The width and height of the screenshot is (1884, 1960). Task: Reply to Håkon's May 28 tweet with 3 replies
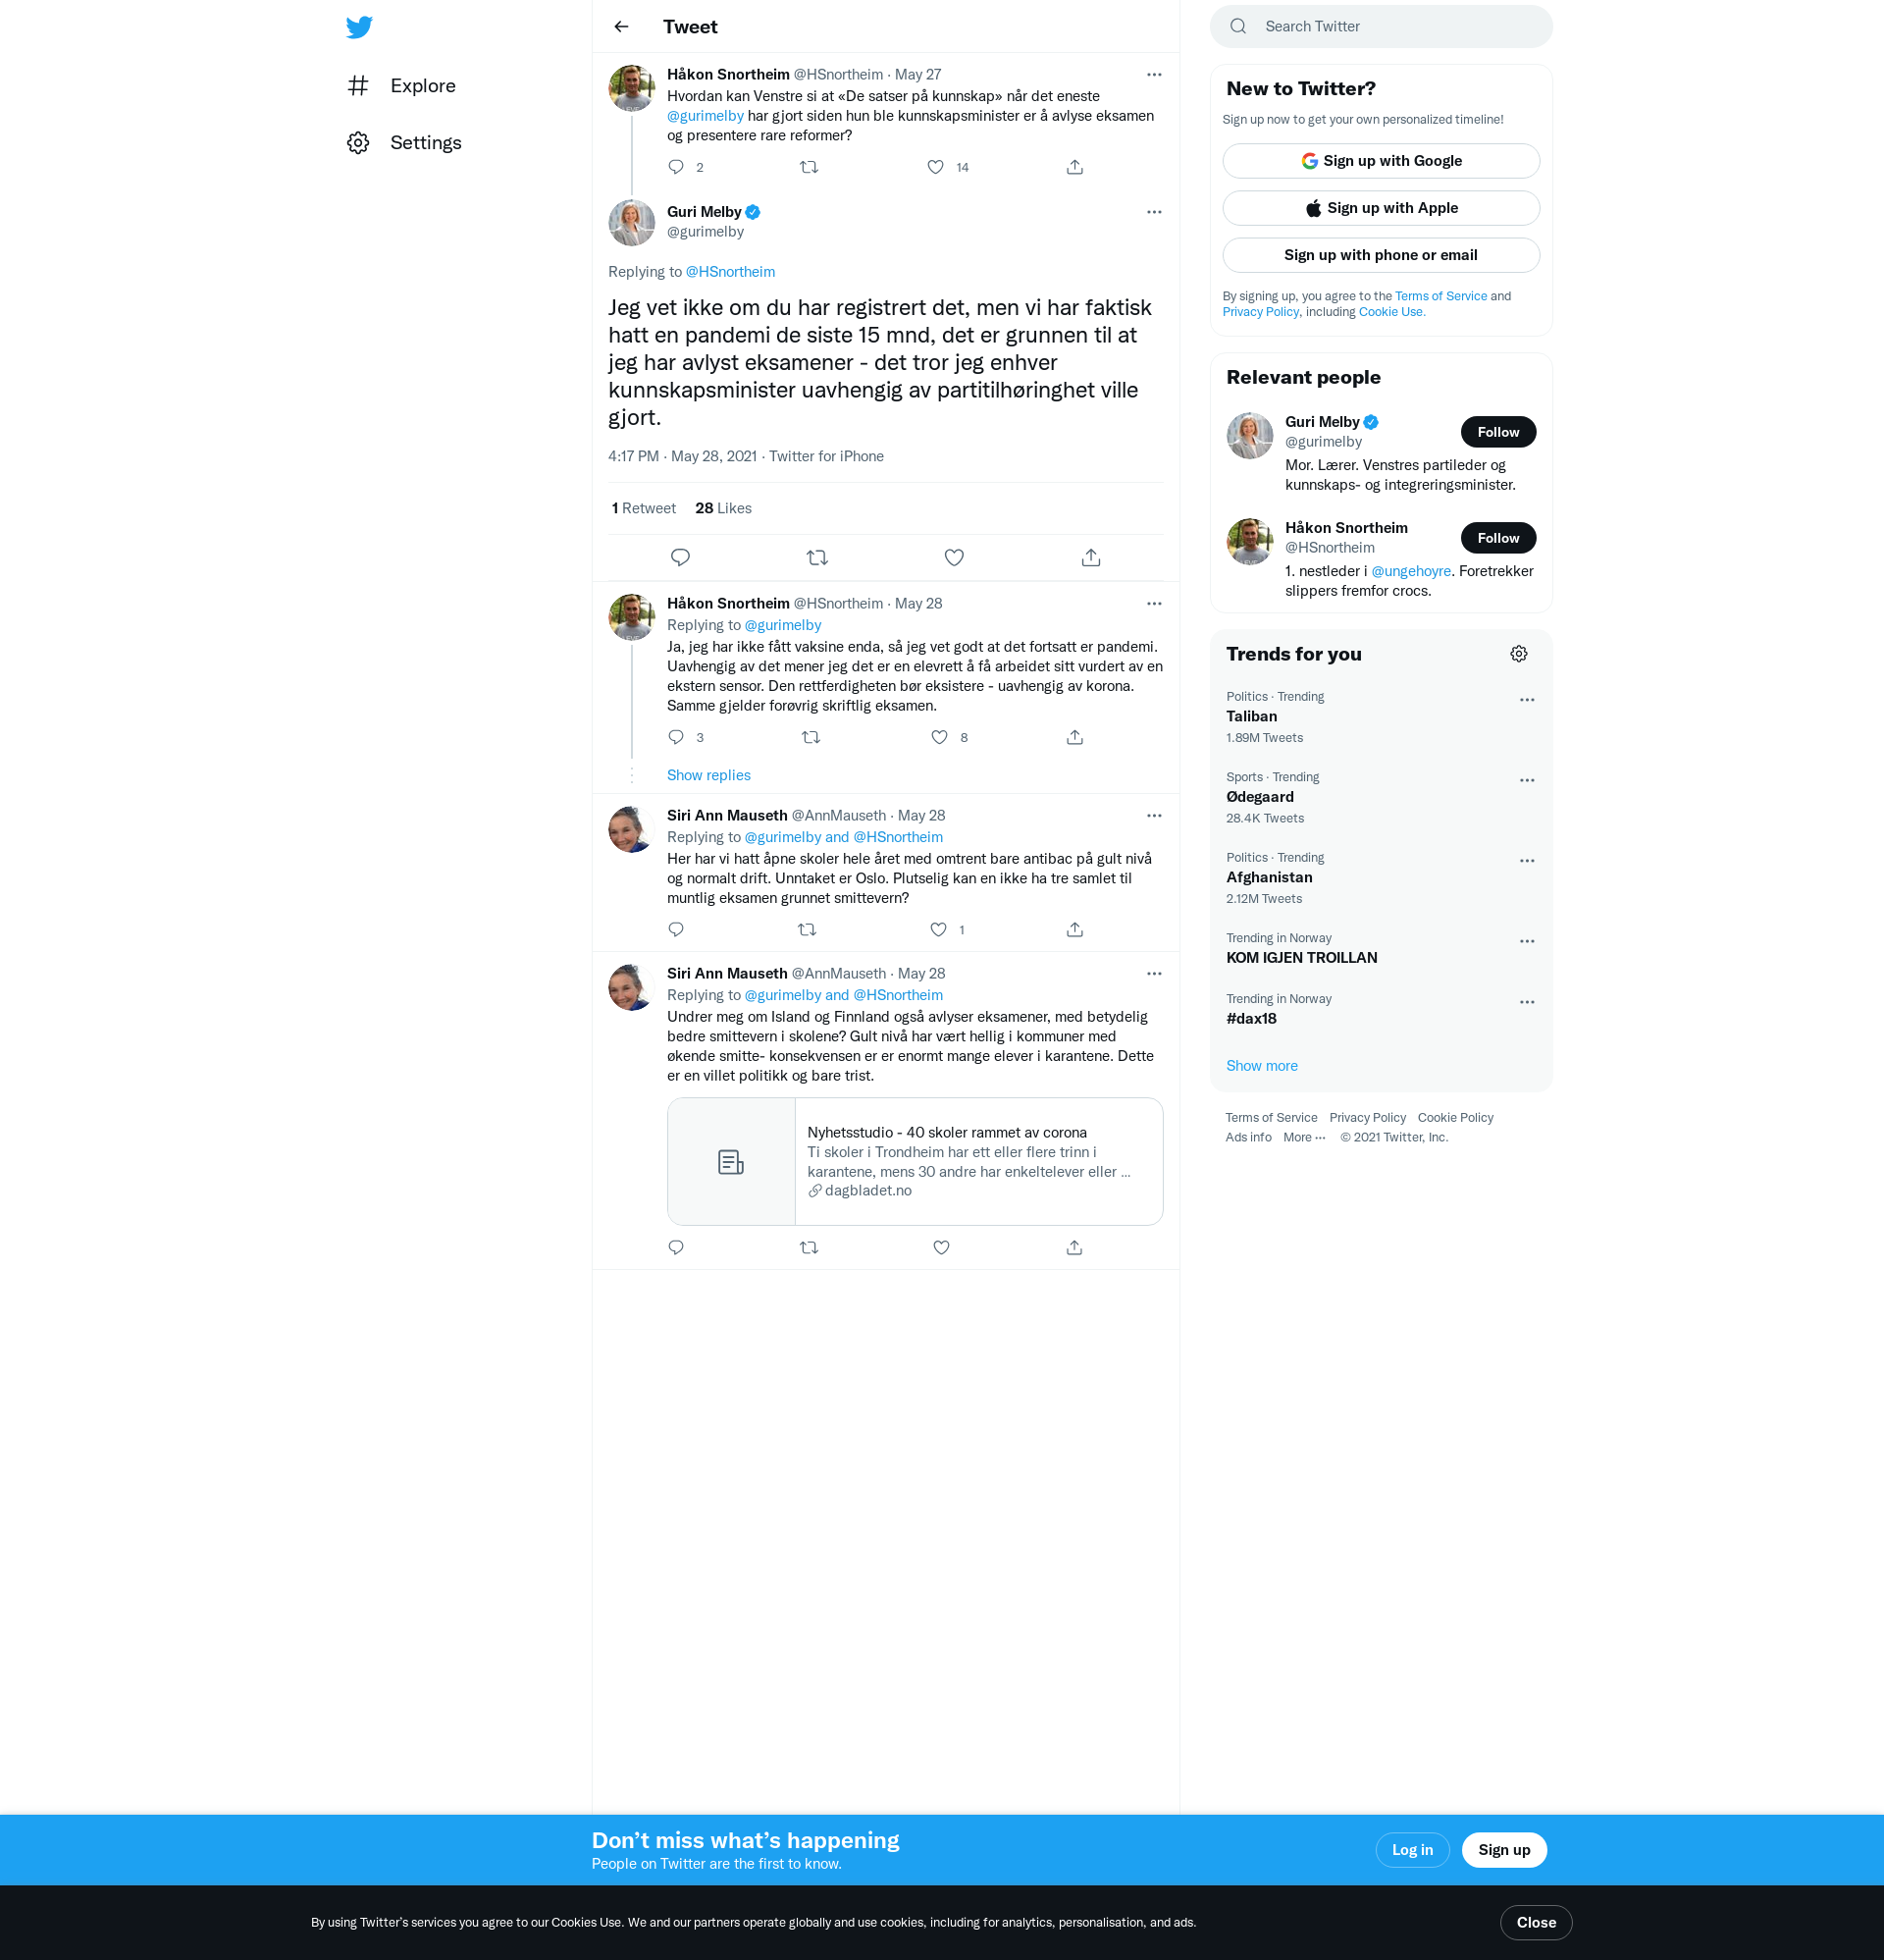point(676,738)
